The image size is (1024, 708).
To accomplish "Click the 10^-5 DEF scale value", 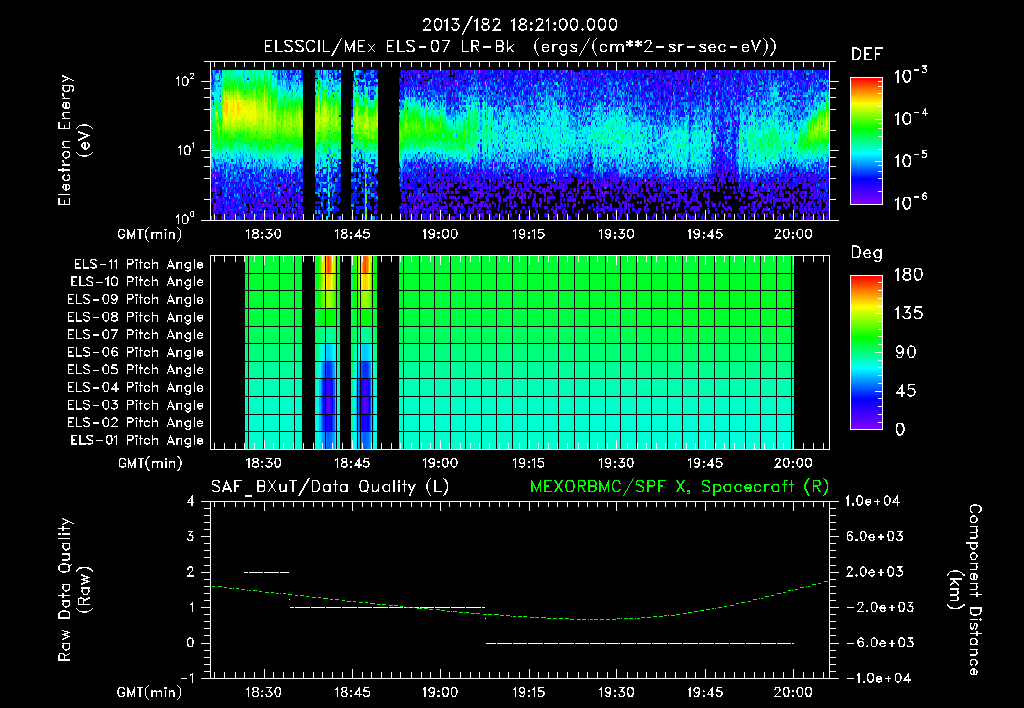I will (910, 159).
